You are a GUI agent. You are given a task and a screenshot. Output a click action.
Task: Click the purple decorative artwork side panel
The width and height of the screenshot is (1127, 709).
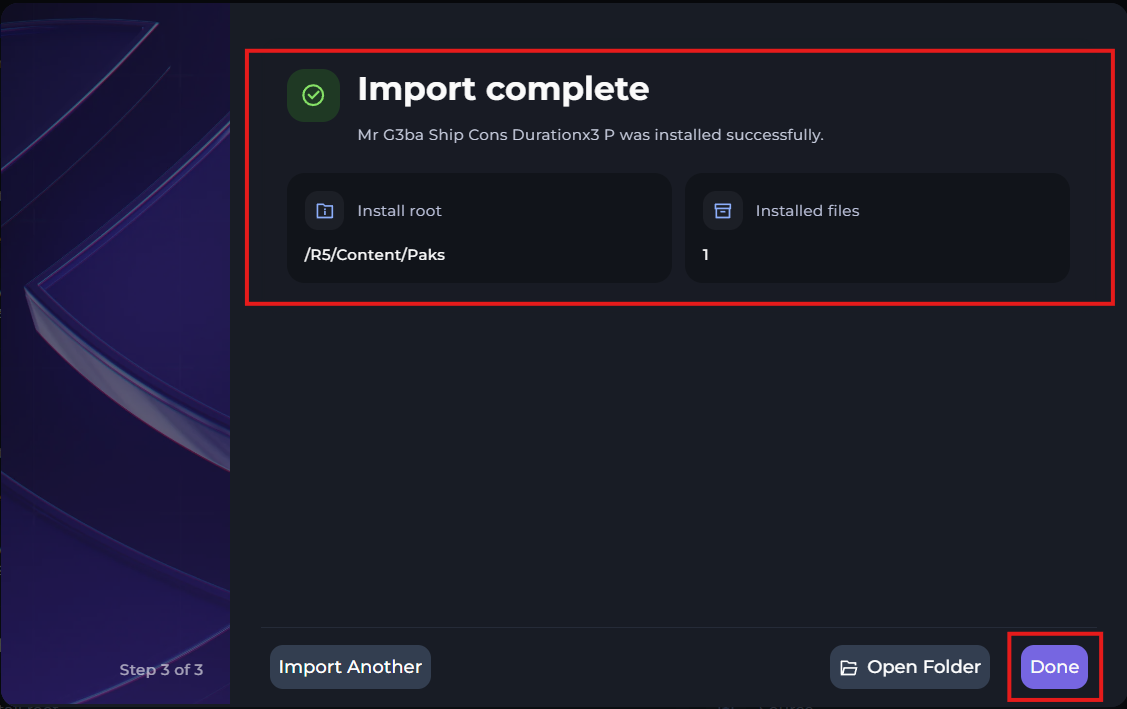pyautogui.click(x=115, y=350)
